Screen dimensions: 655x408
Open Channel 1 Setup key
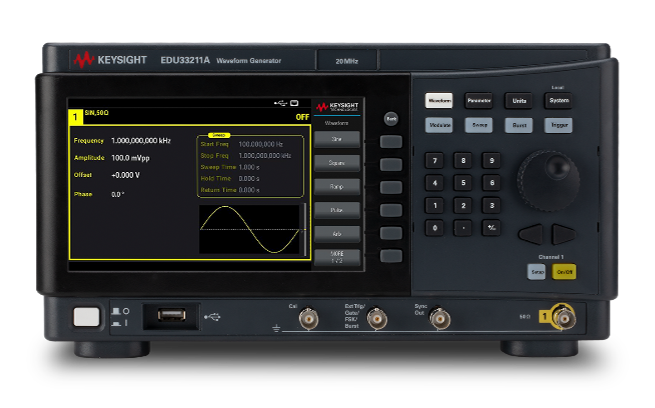click(536, 272)
